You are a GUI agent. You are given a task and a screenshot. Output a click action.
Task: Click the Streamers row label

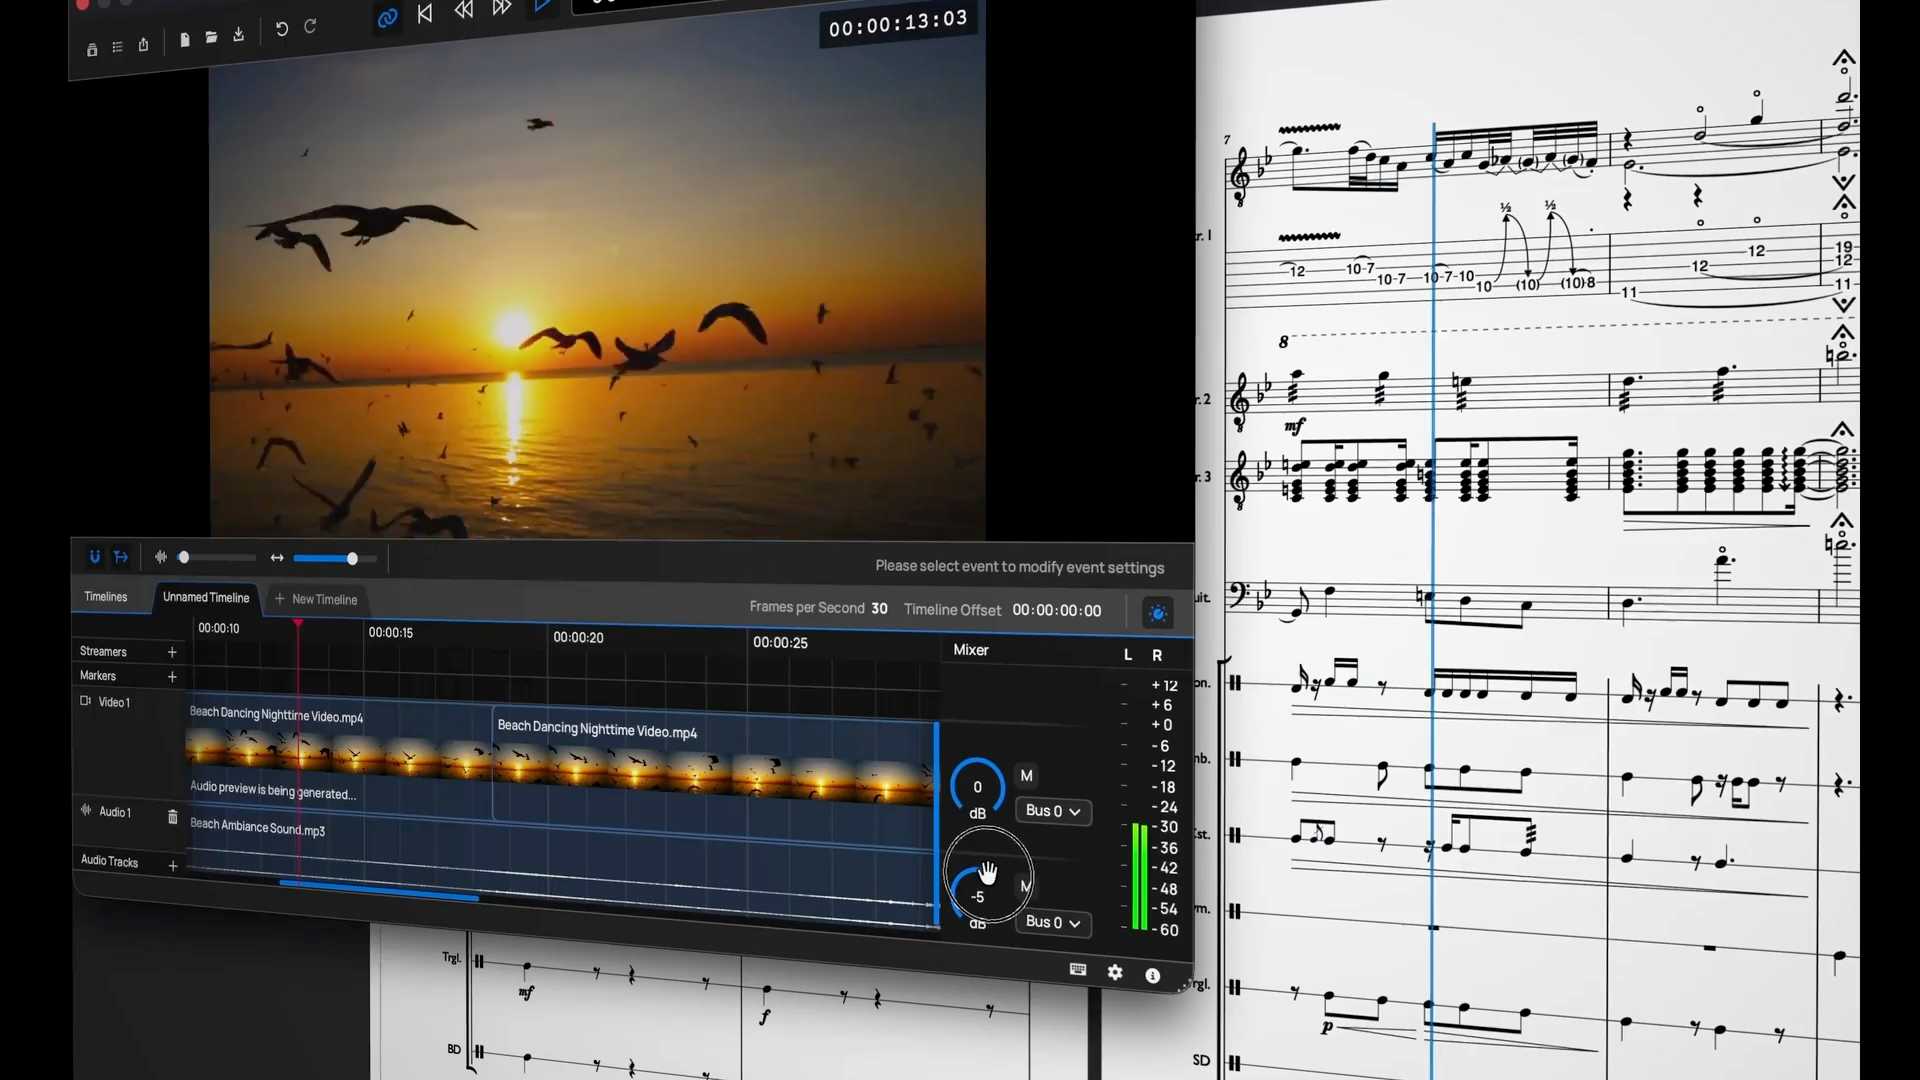click(x=103, y=651)
